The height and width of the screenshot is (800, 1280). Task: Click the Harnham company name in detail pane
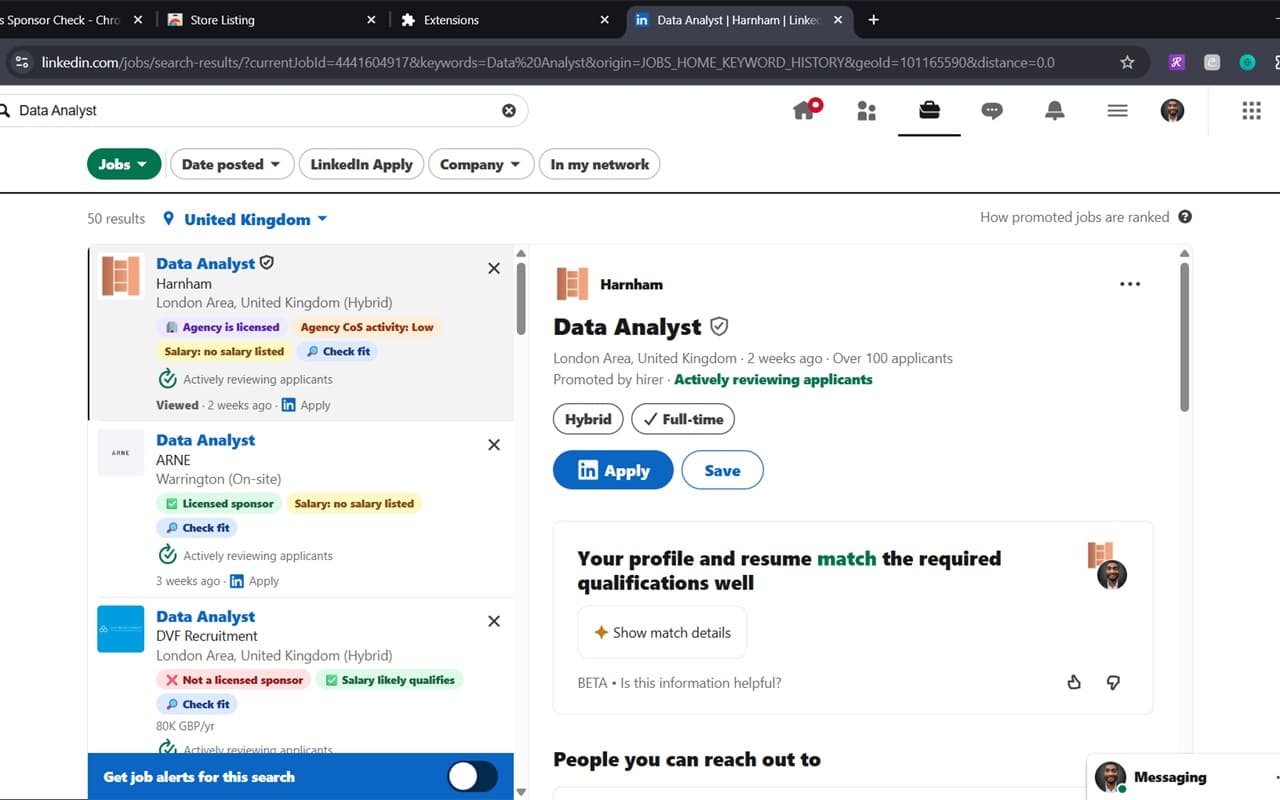tap(631, 284)
